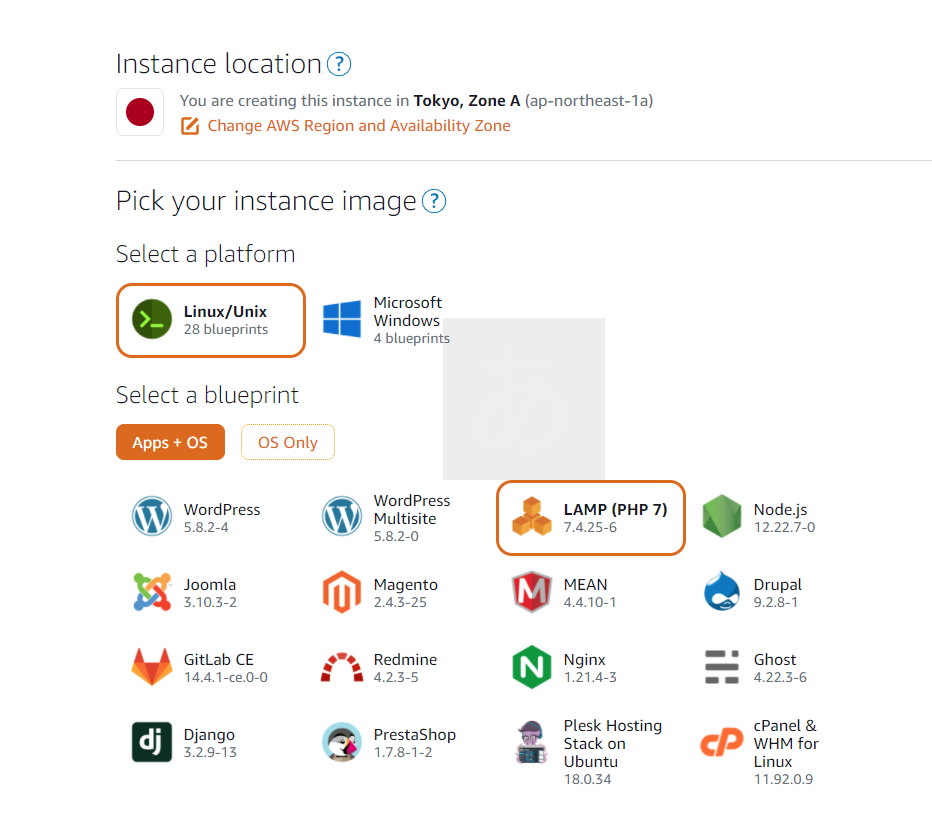Click the 4 blueprints text

411,338
